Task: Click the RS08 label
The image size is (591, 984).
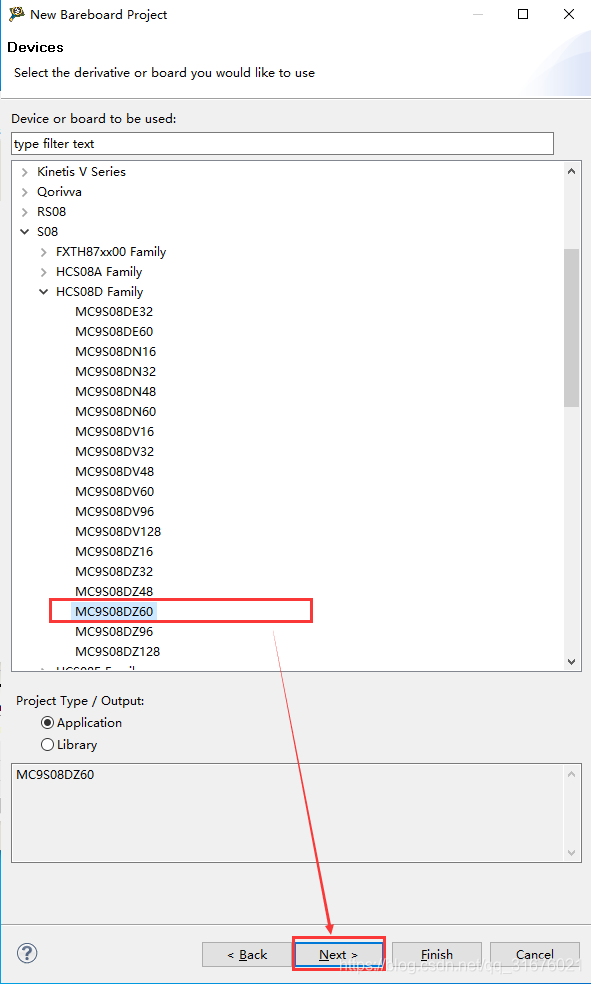Action: [x=51, y=211]
